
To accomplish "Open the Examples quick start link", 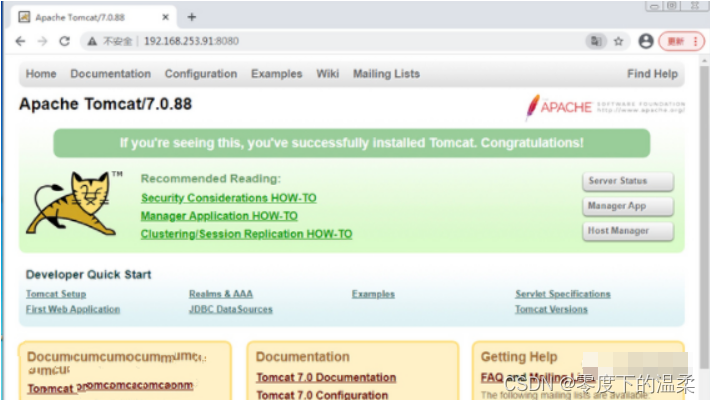I will click(x=373, y=294).
